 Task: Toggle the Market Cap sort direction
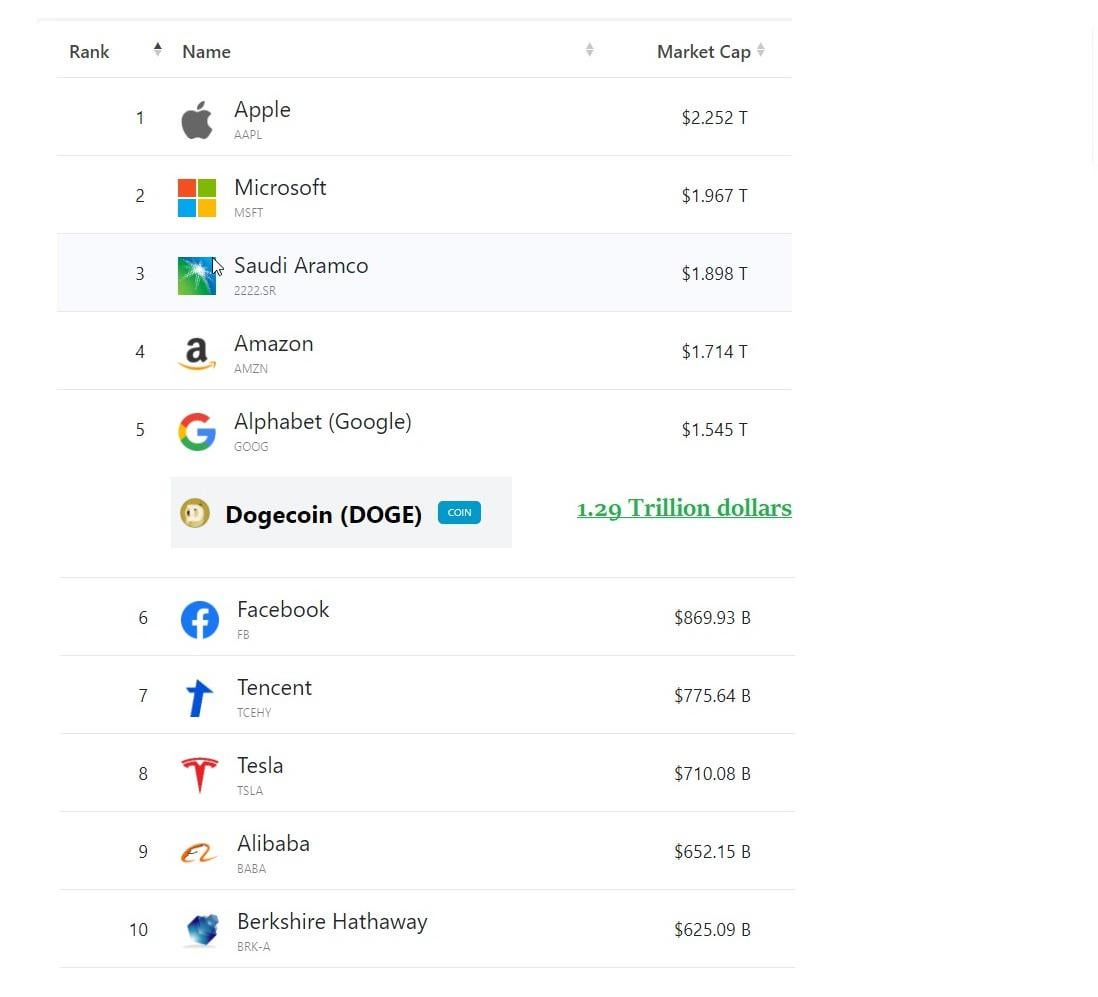tap(761, 49)
